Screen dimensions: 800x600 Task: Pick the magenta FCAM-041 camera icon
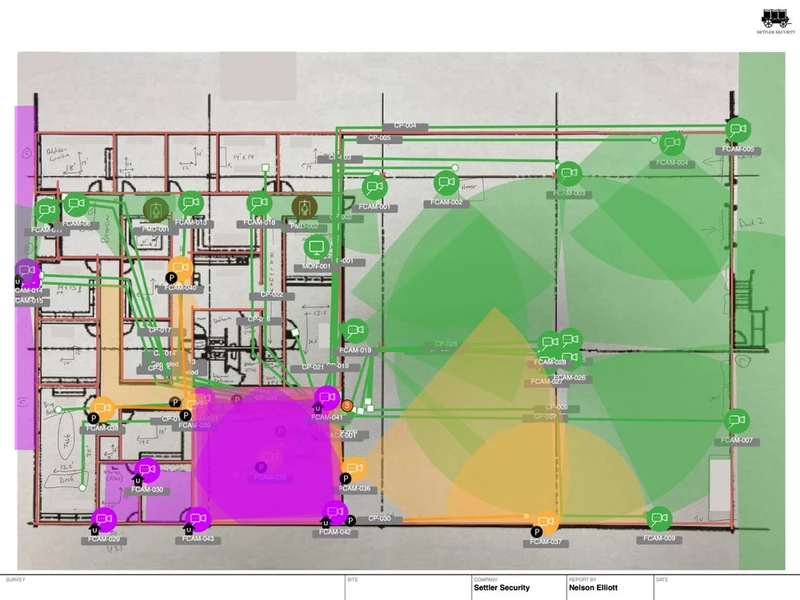[327, 398]
